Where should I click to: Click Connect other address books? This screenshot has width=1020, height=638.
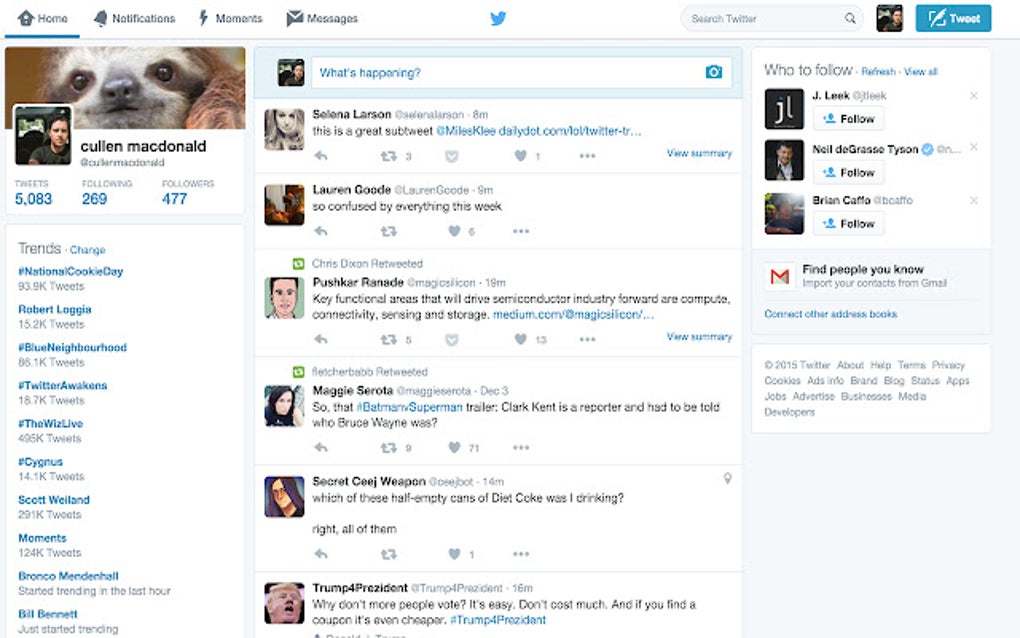[831, 314]
